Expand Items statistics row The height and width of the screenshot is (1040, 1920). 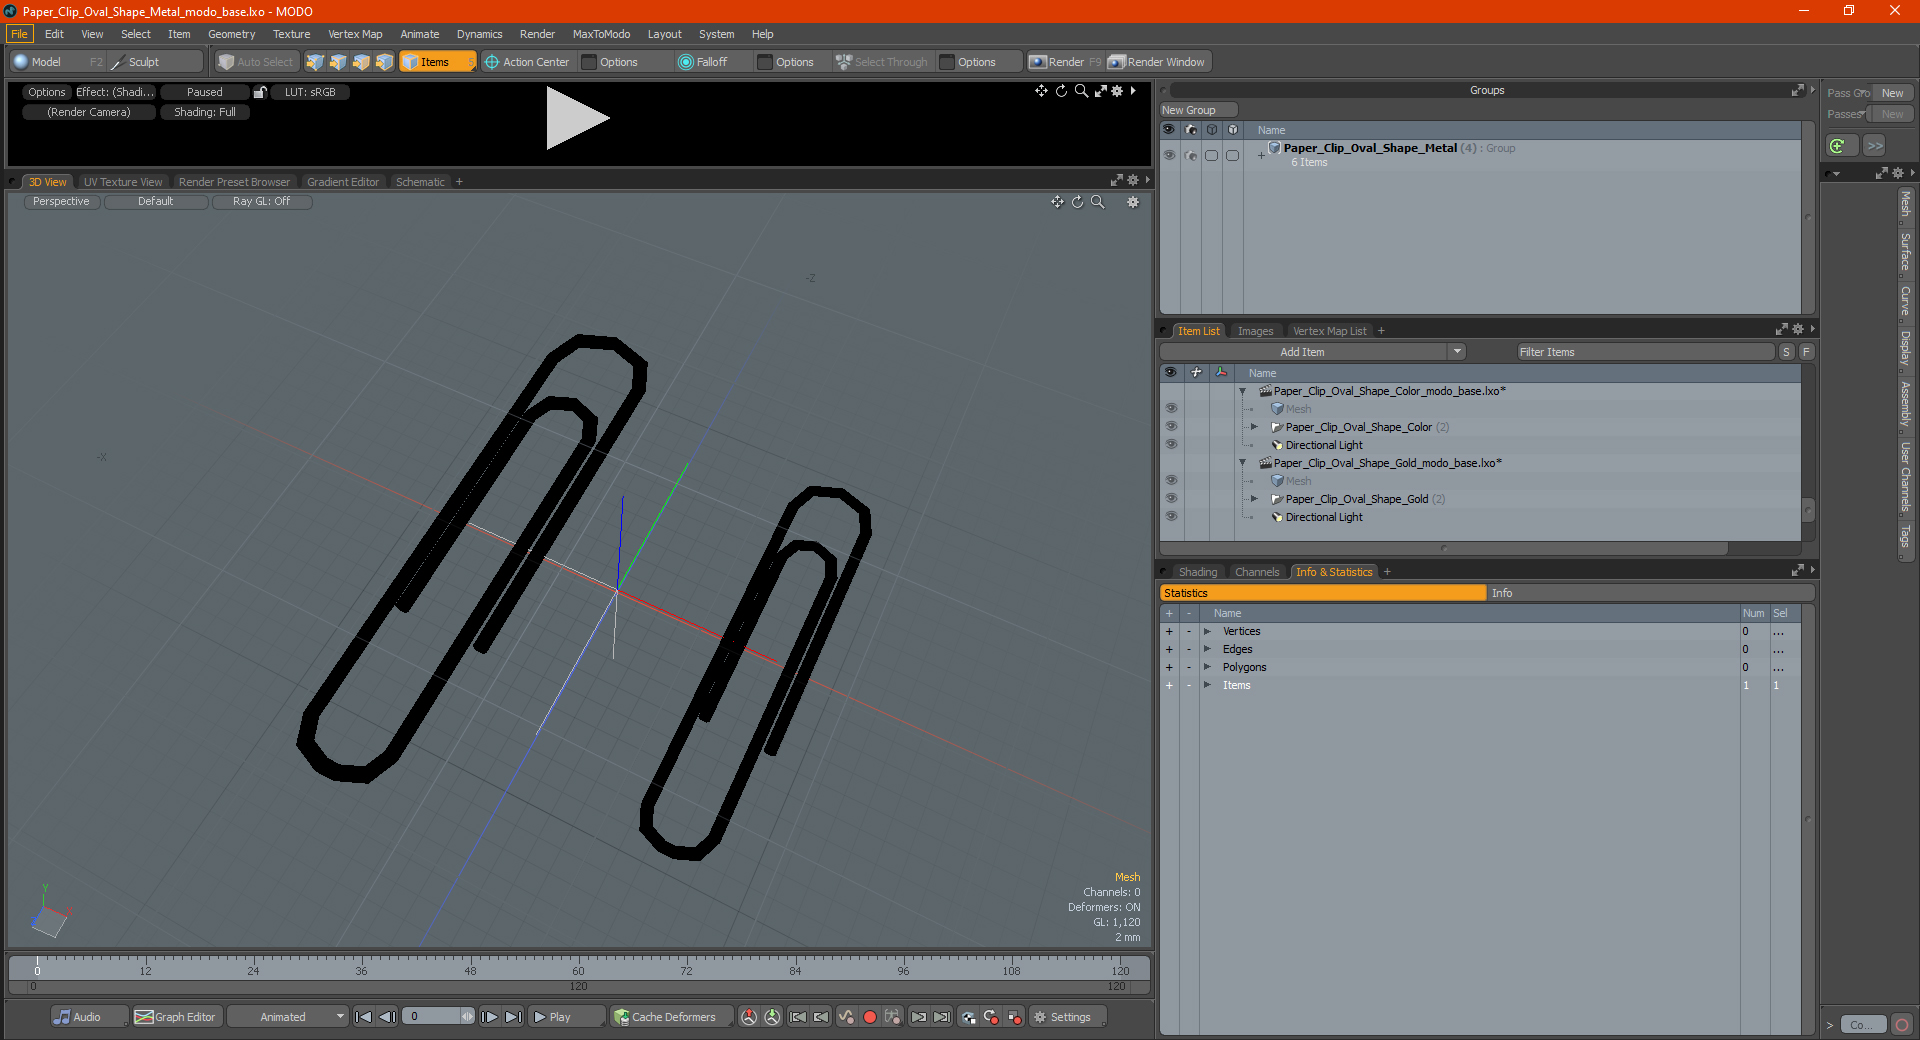point(1207,686)
